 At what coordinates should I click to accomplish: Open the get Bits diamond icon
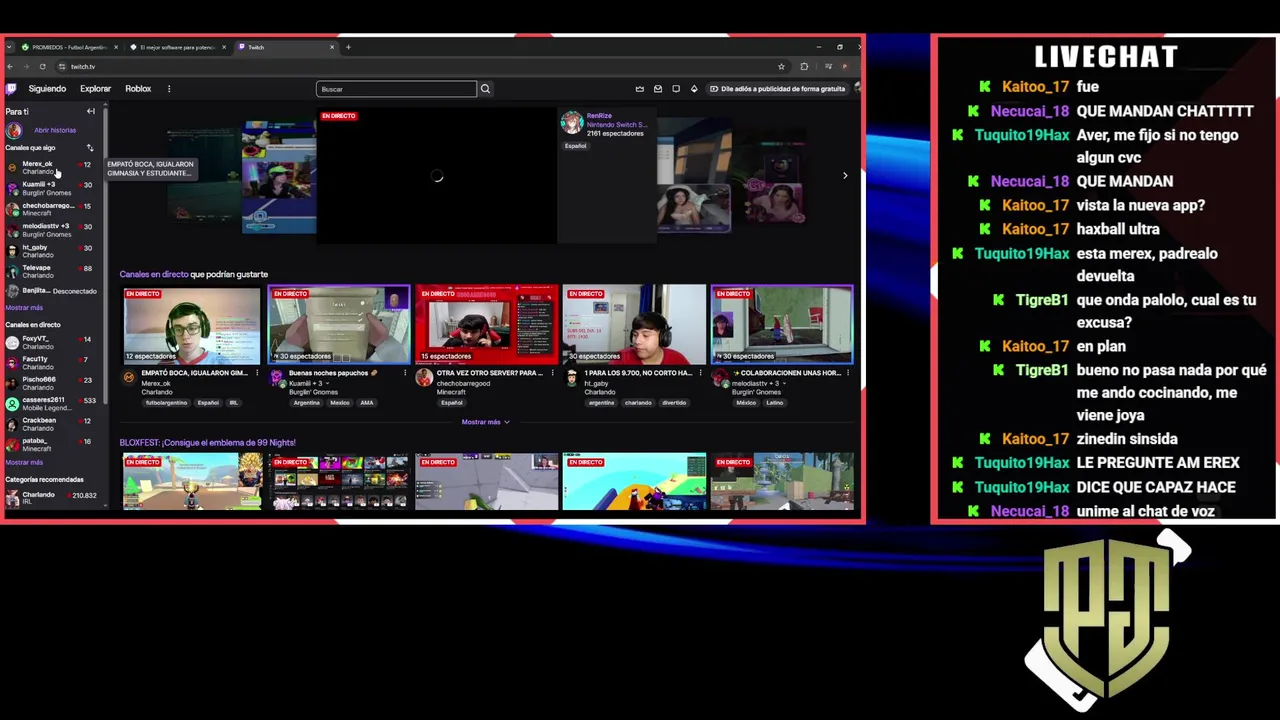pos(694,89)
